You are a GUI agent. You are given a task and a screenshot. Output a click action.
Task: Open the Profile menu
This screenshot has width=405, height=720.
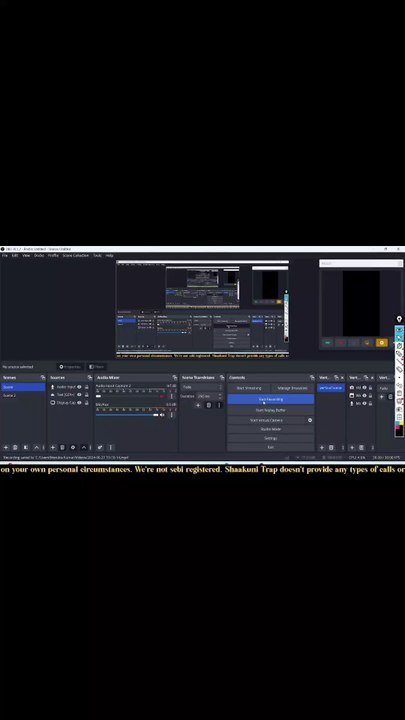[x=53, y=255]
